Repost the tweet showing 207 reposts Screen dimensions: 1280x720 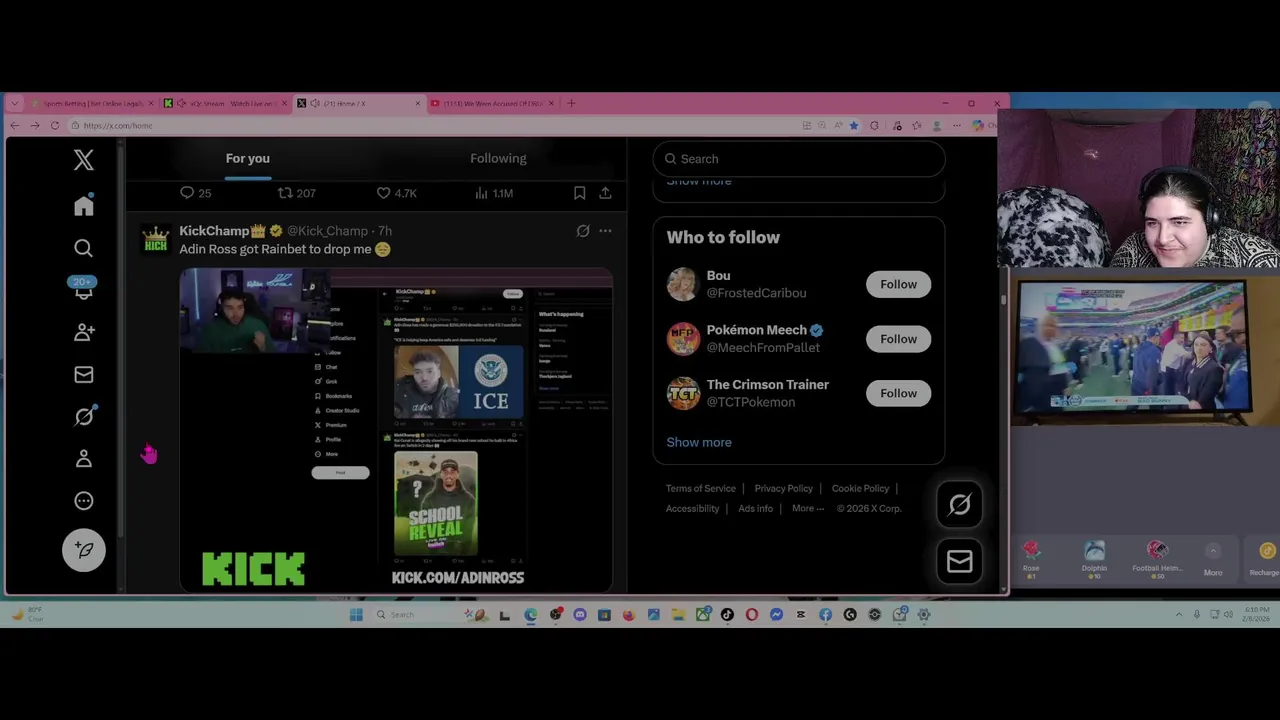pyautogui.click(x=296, y=193)
